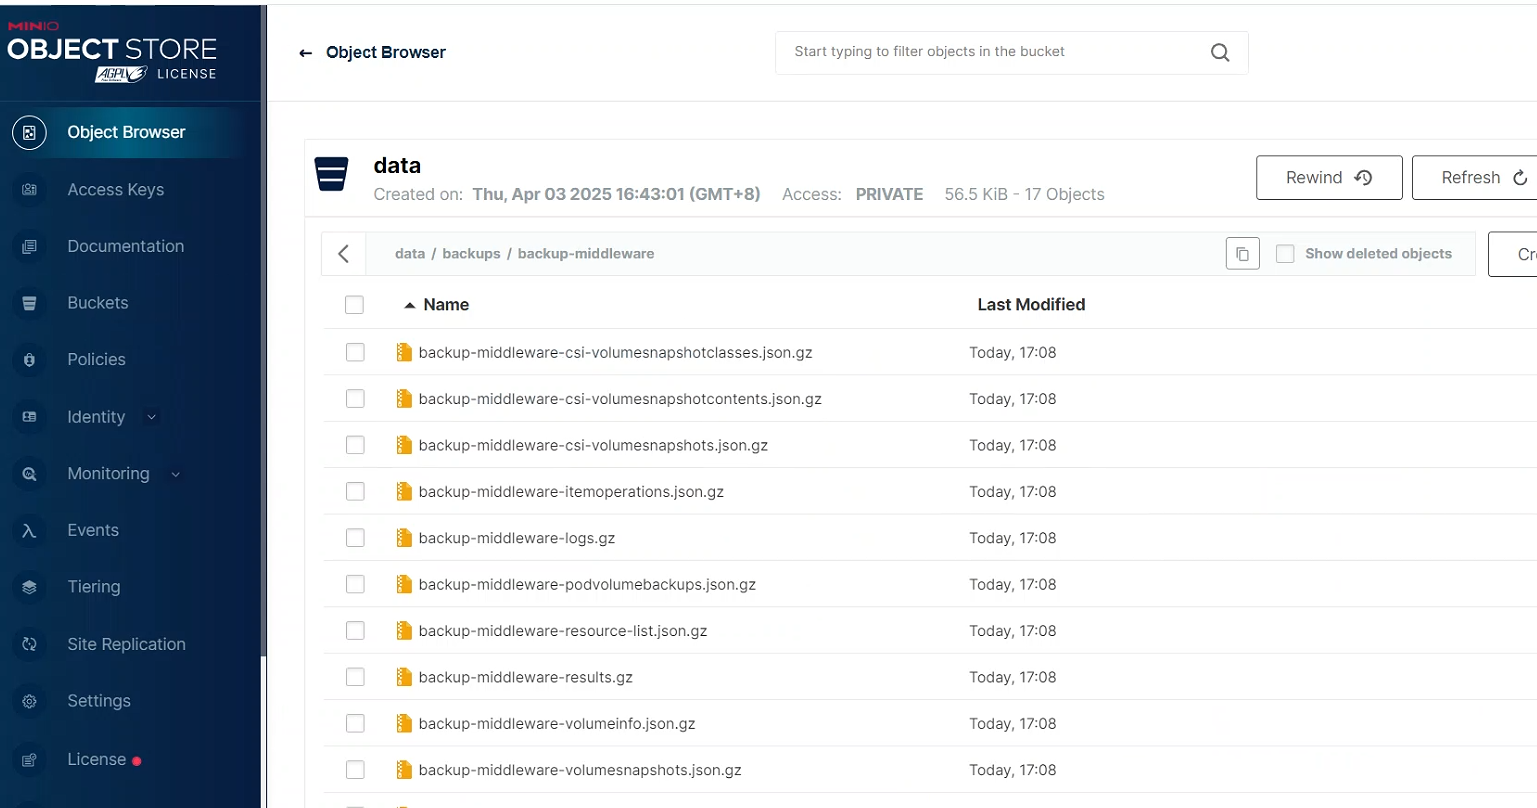
Task: Click file icon for backup-middleware-logs.gz
Action: (x=404, y=538)
